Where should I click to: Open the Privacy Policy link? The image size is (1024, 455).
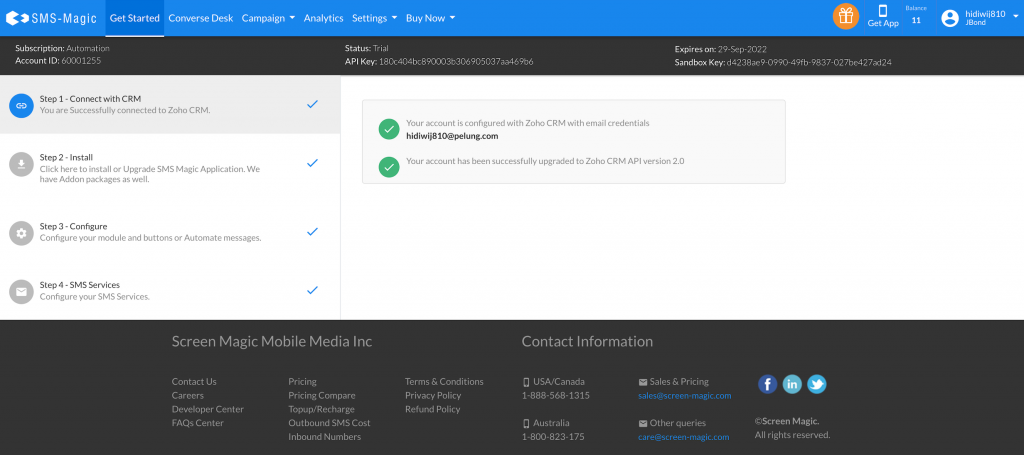click(433, 396)
